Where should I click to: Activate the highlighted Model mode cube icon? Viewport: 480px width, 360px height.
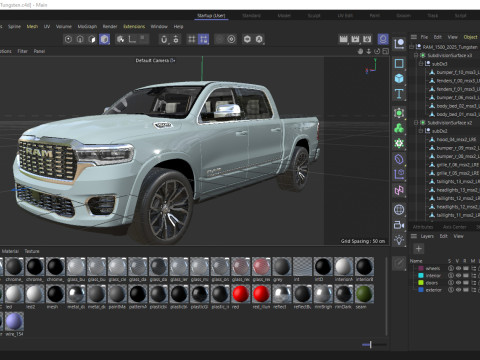pyautogui.click(x=104, y=39)
